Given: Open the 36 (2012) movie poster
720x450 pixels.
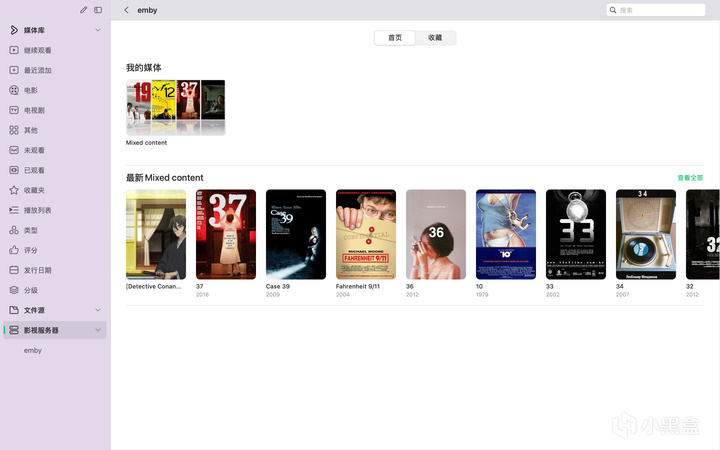Looking at the screenshot, I should (x=436, y=234).
